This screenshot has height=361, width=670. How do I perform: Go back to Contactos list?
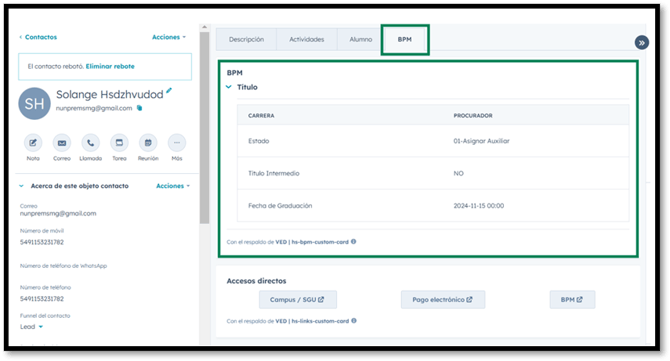pos(38,37)
